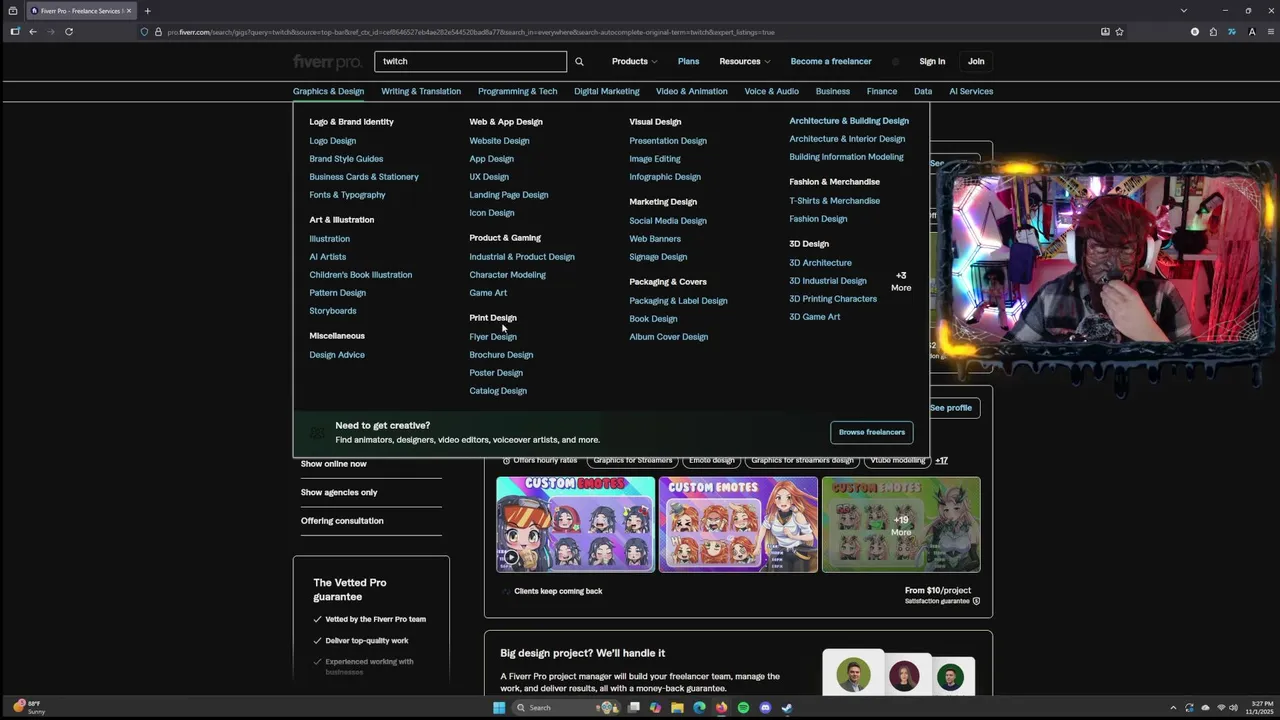The image size is (1280, 720).
Task: Select T-Shirts & Merchandise link
Action: [x=834, y=201]
